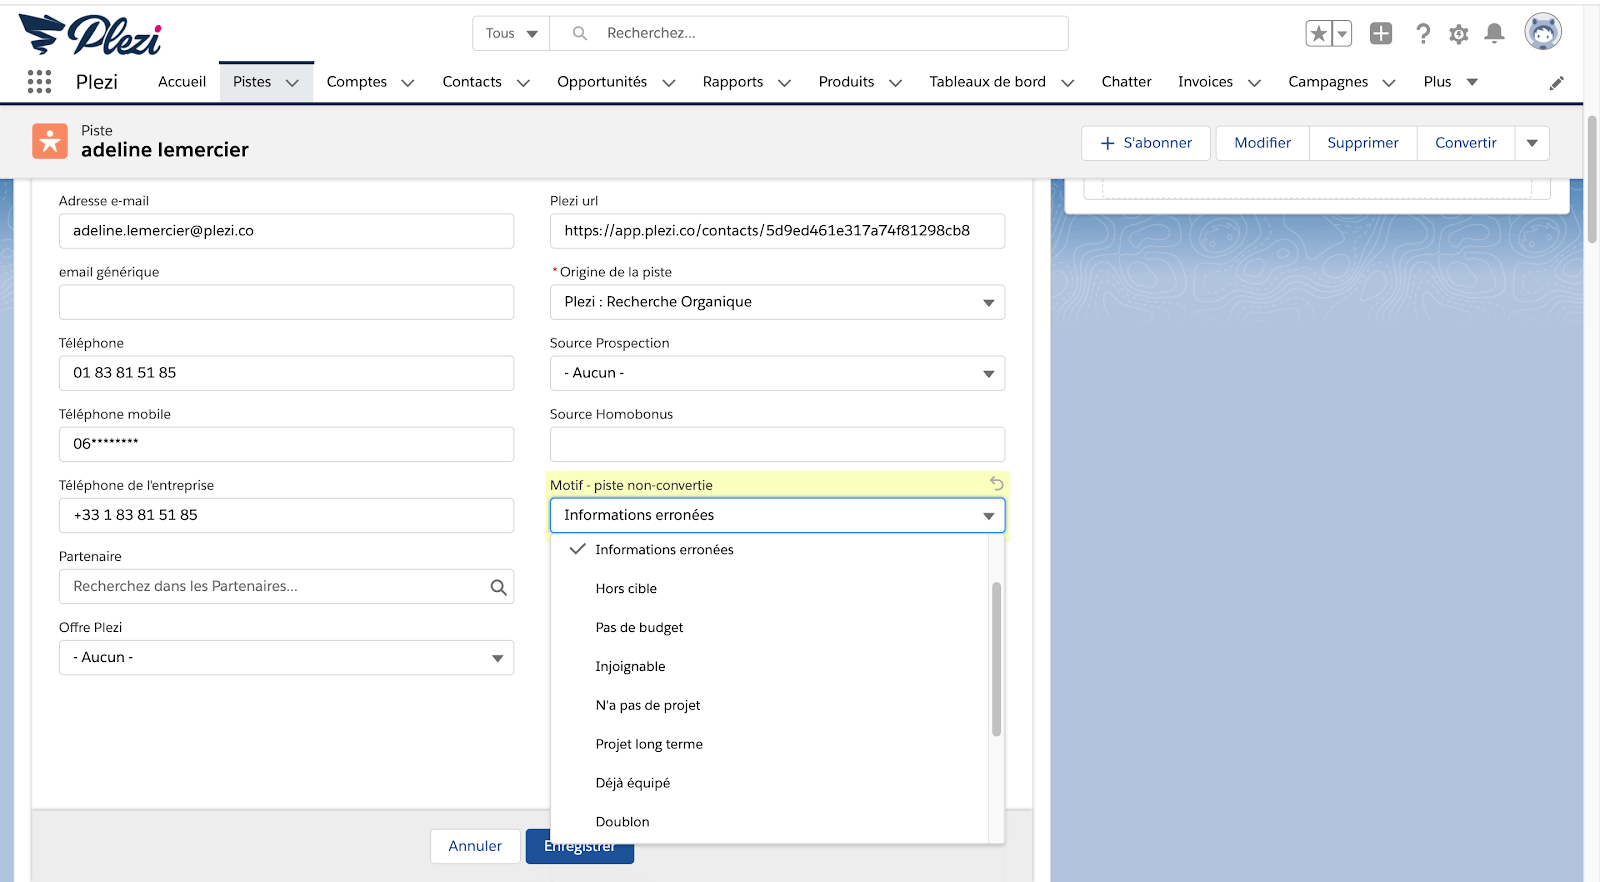Open the Origine de la piste dropdown
Screen dimensions: 1600x882
point(777,302)
